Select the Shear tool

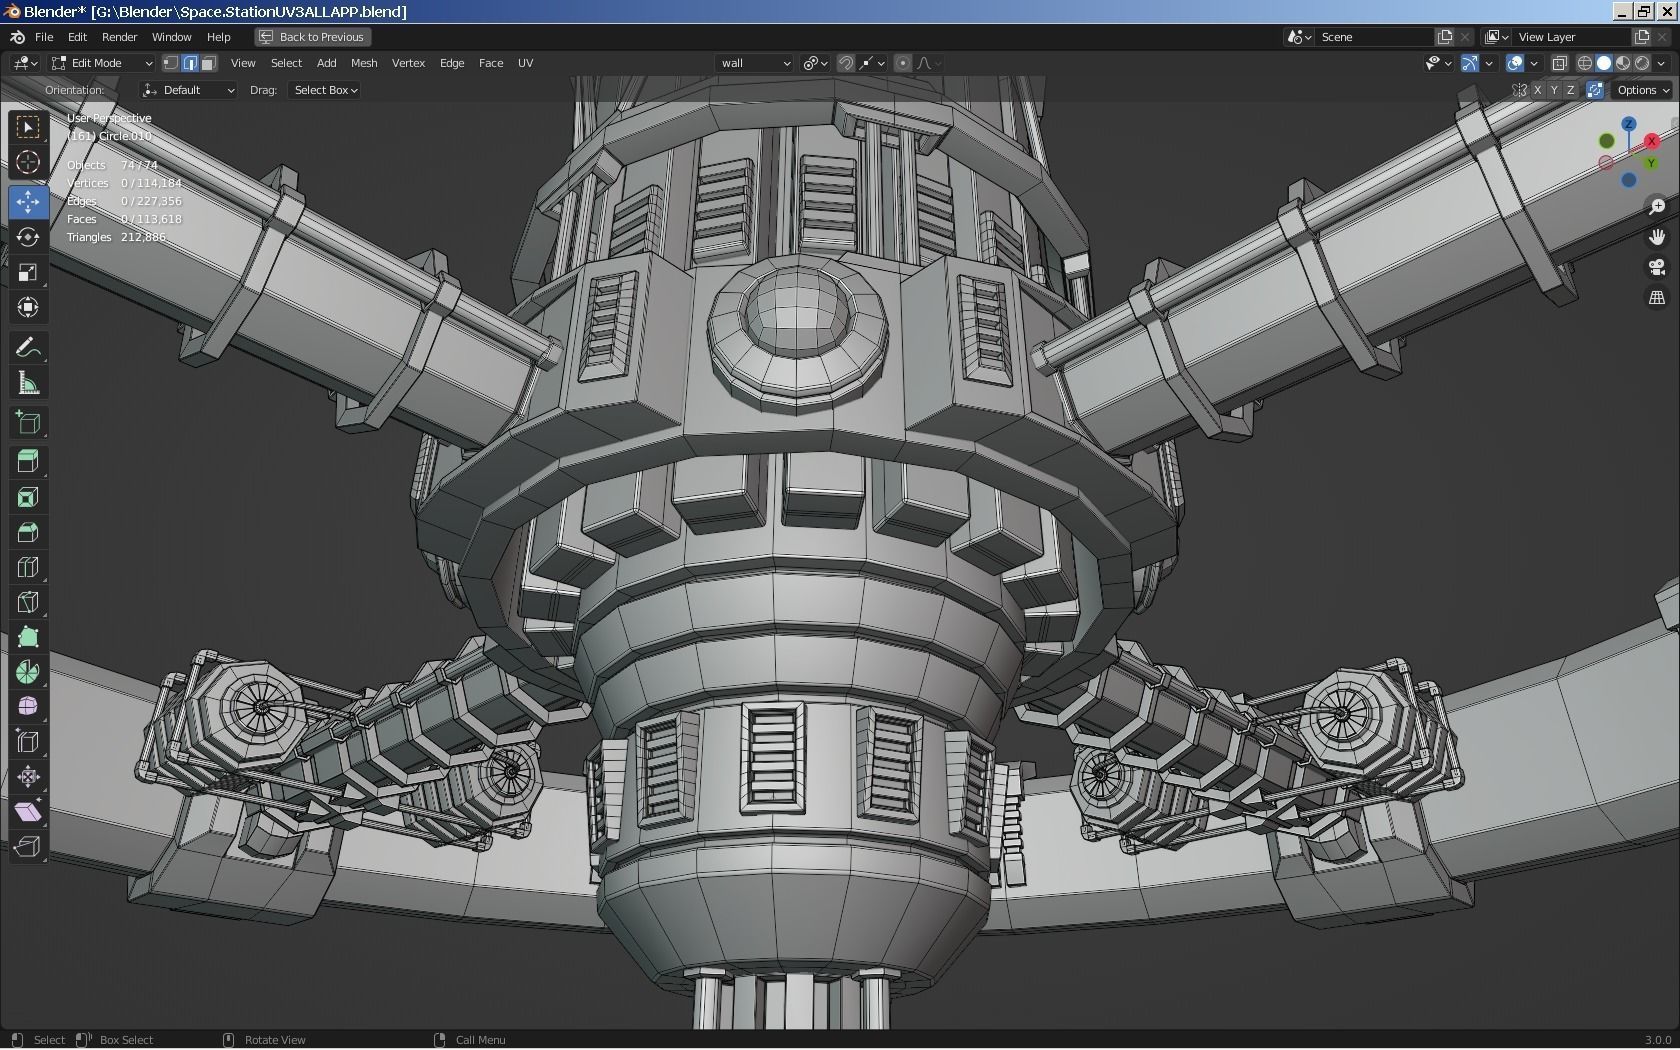click(28, 812)
